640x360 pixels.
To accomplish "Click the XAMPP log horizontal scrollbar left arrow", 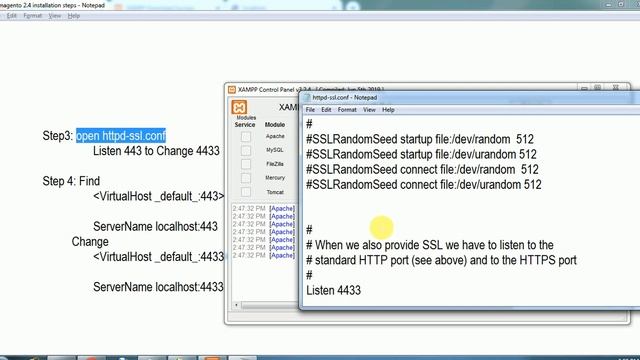I will click(x=236, y=305).
